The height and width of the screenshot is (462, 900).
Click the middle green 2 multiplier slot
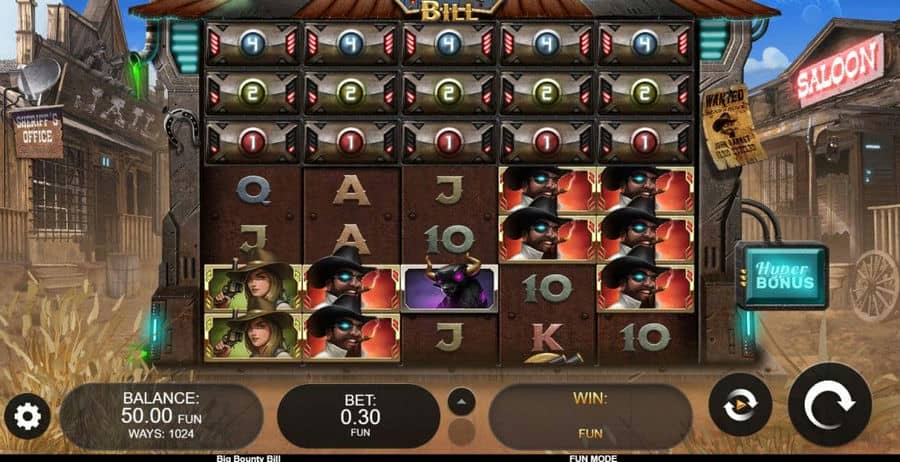(x=449, y=92)
